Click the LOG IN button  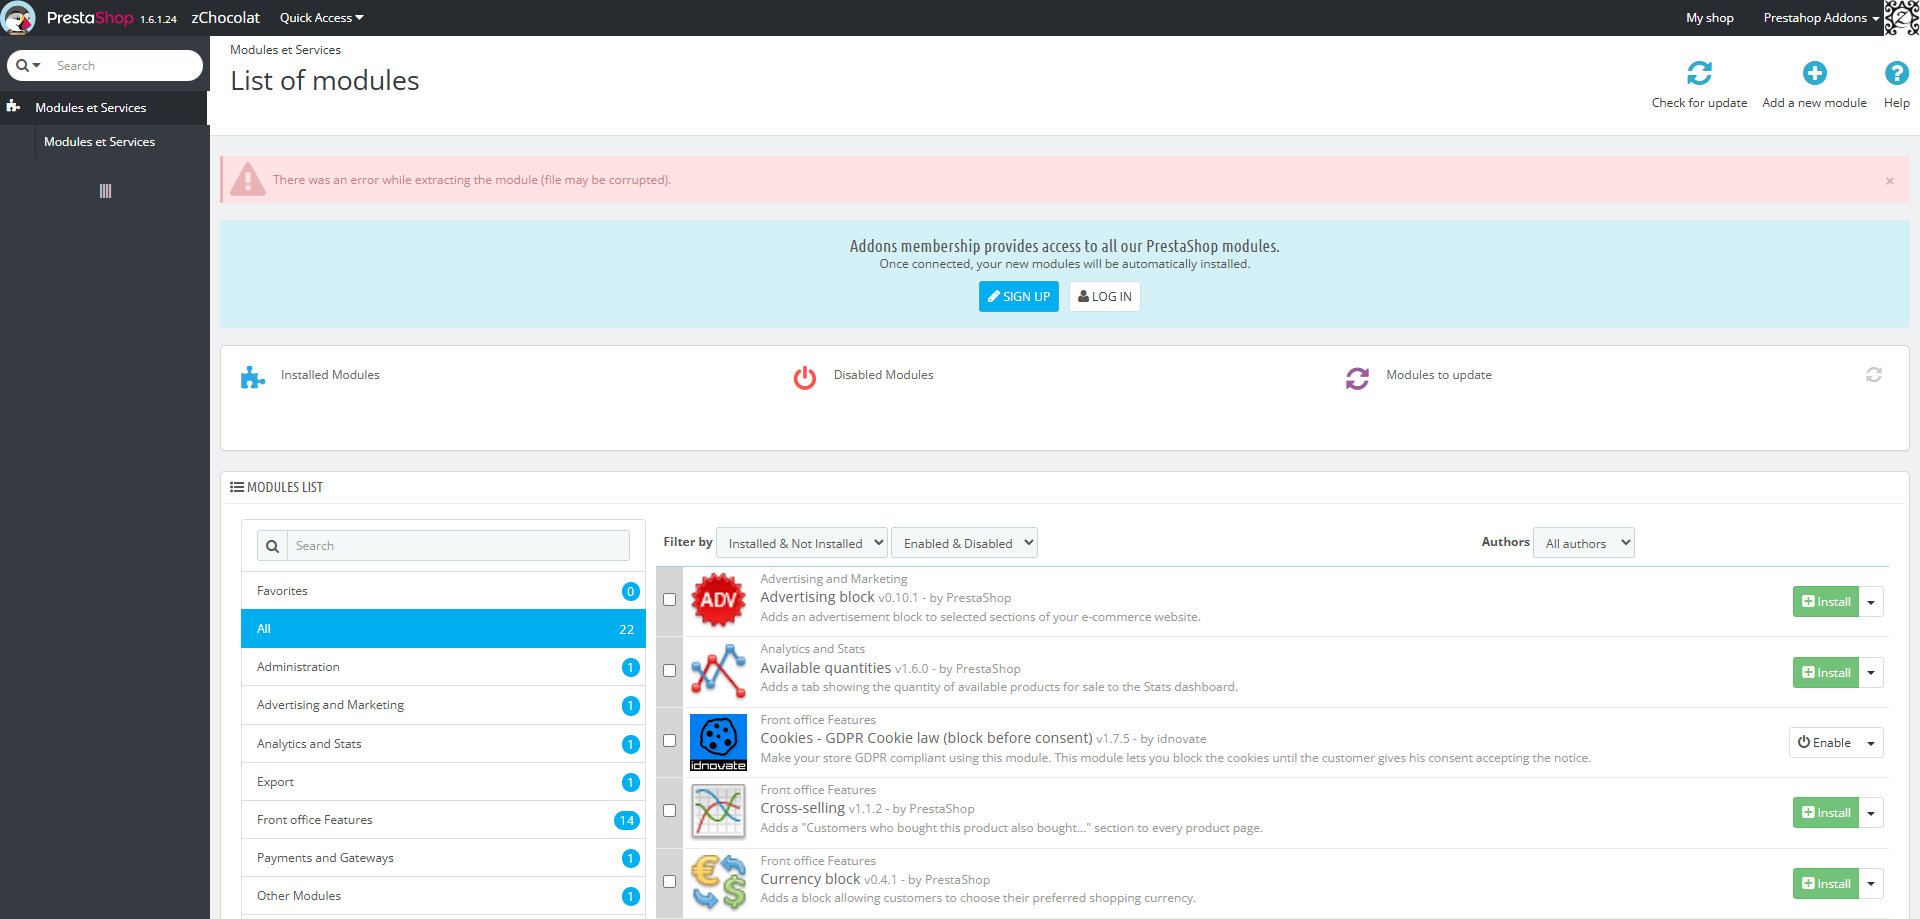(x=1105, y=297)
